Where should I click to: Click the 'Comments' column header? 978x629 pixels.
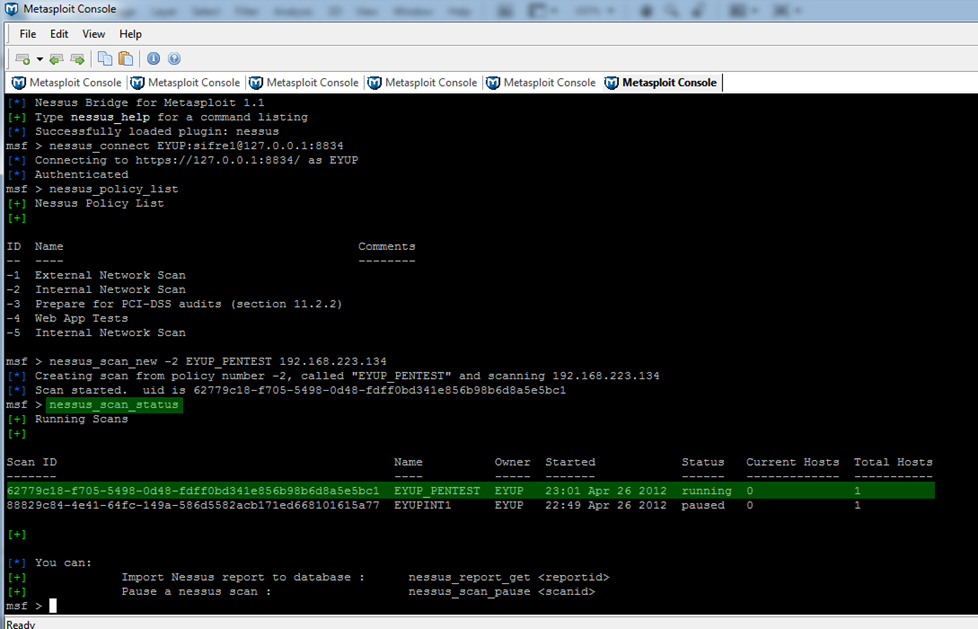[x=387, y=246]
